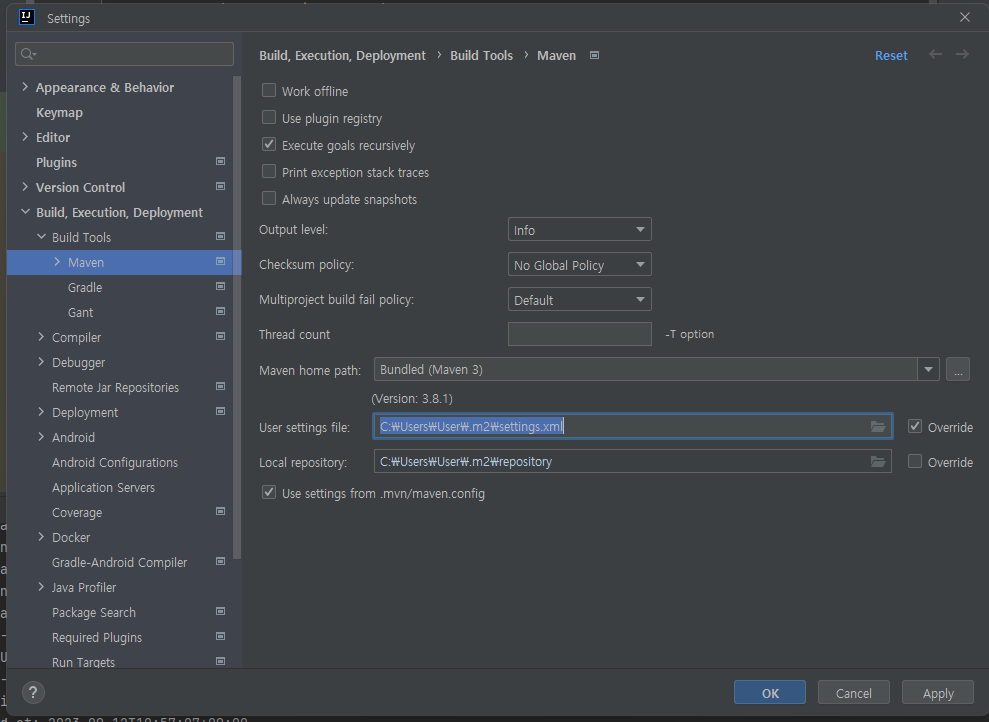989x722 pixels.
Task: Check Override for Local repository
Action: coord(915,462)
